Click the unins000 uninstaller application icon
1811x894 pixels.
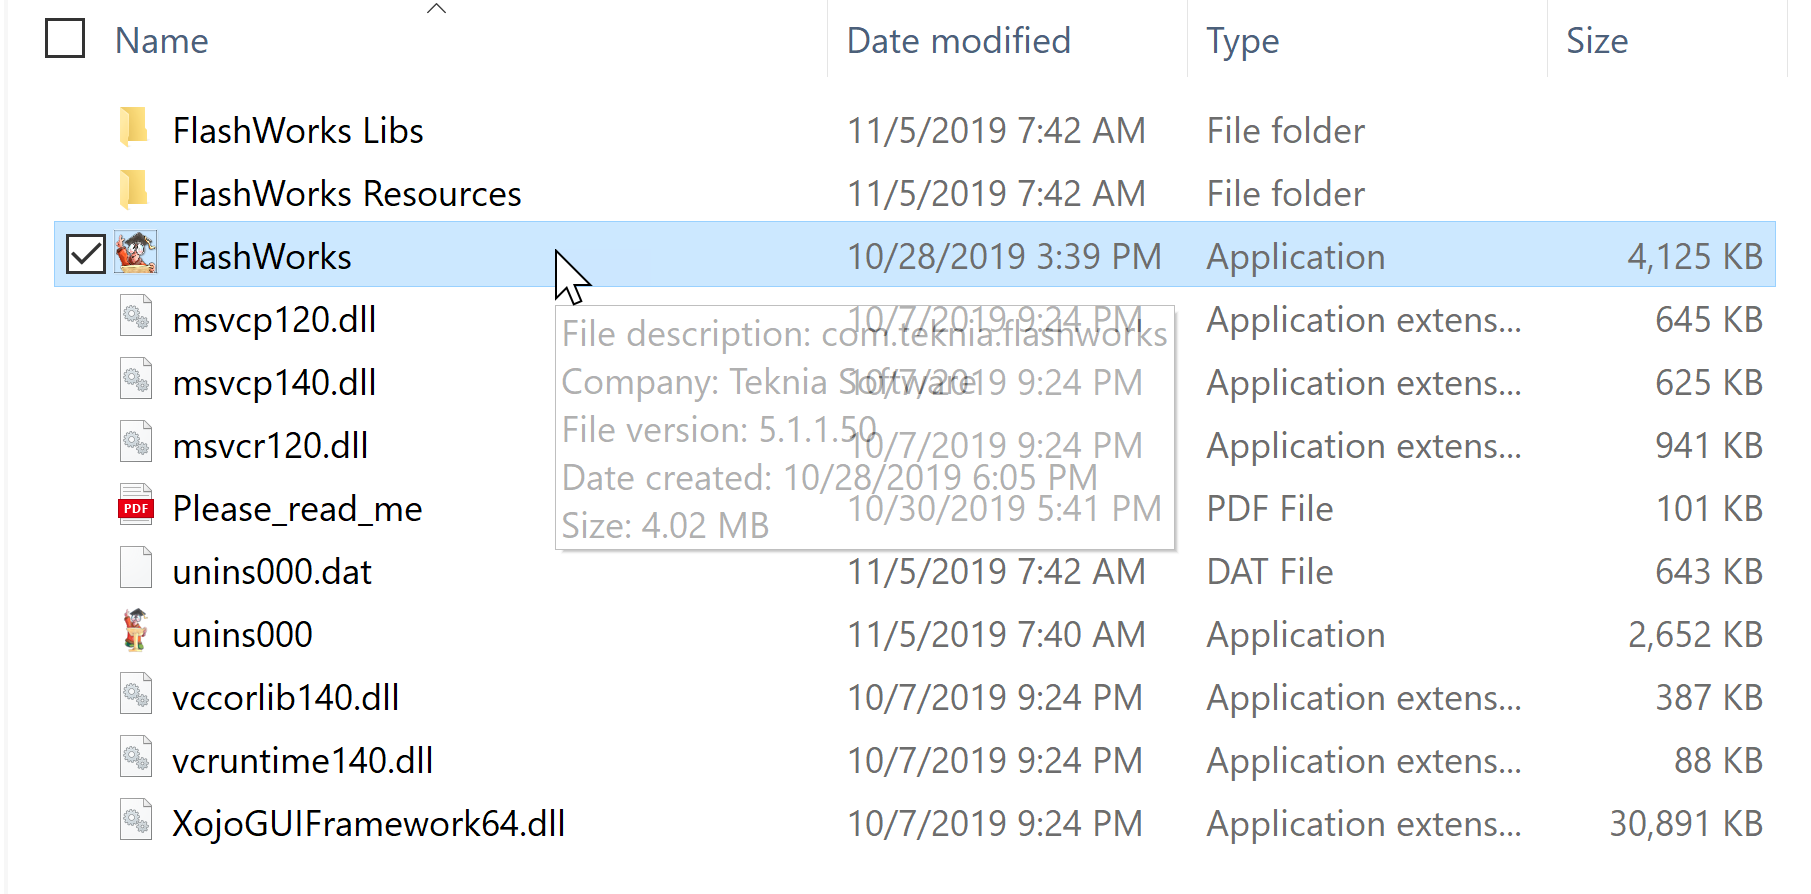point(136,632)
